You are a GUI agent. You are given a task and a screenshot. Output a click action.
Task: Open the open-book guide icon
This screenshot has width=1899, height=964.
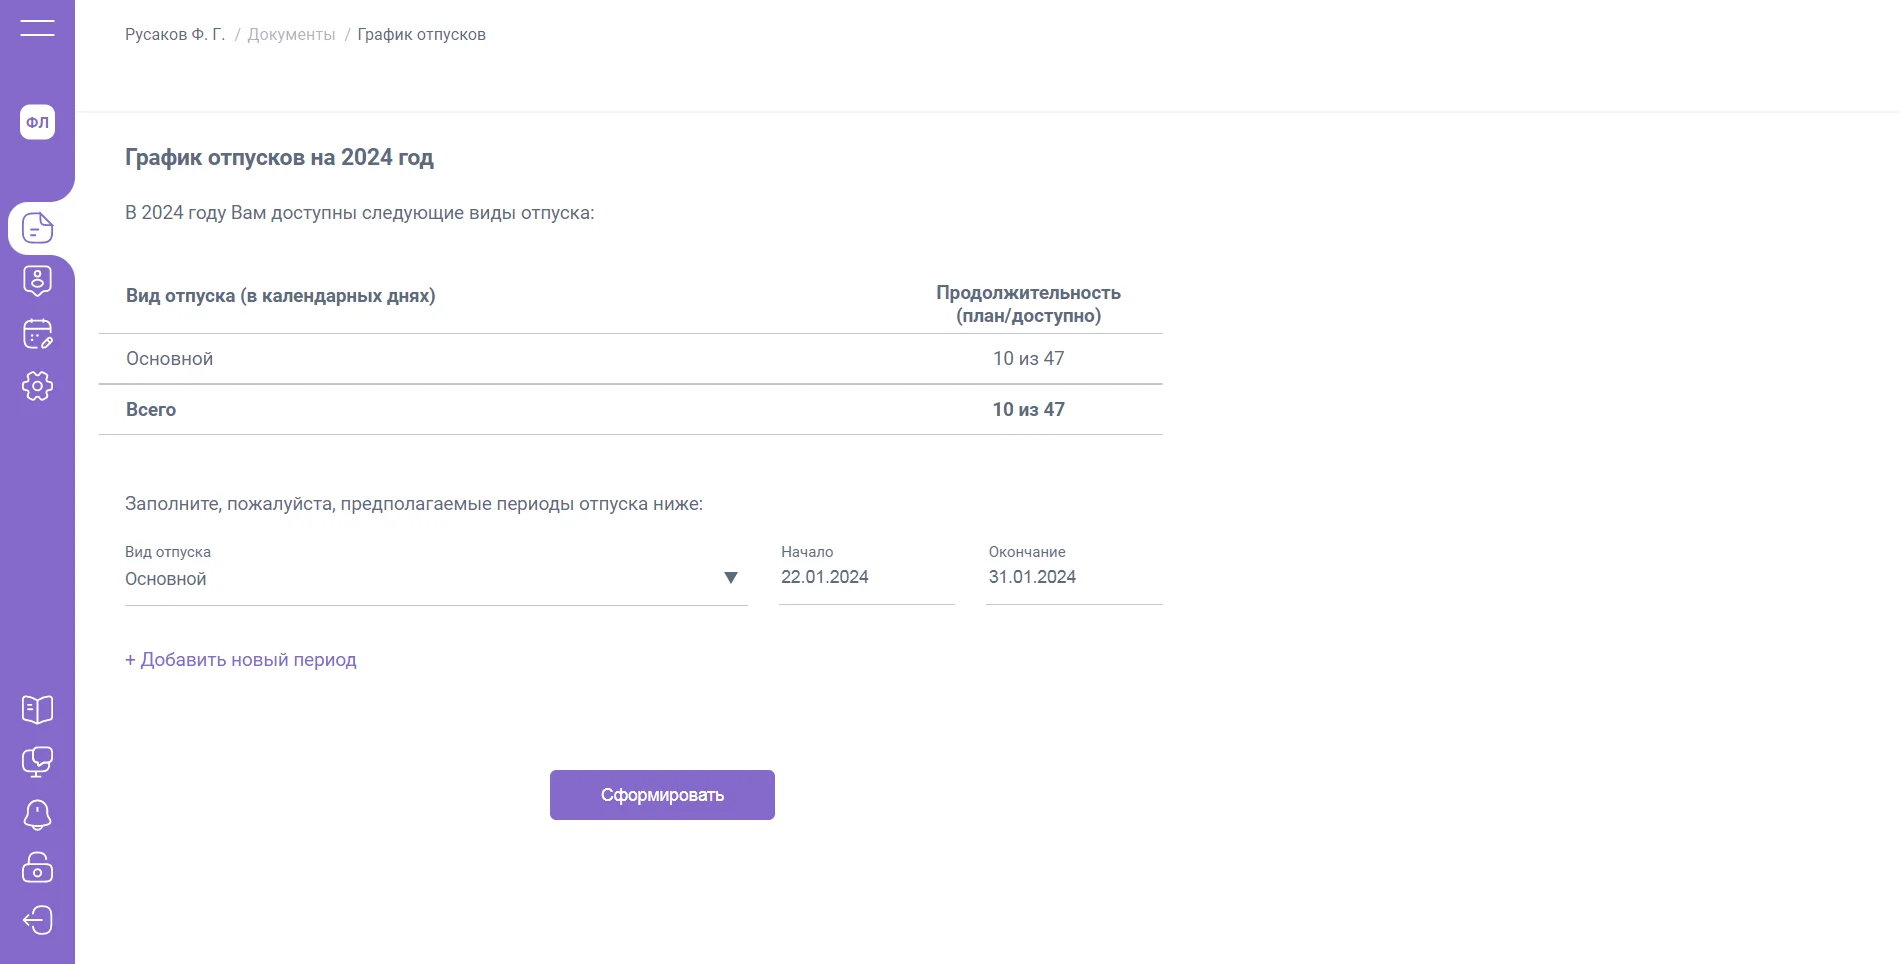click(x=37, y=710)
